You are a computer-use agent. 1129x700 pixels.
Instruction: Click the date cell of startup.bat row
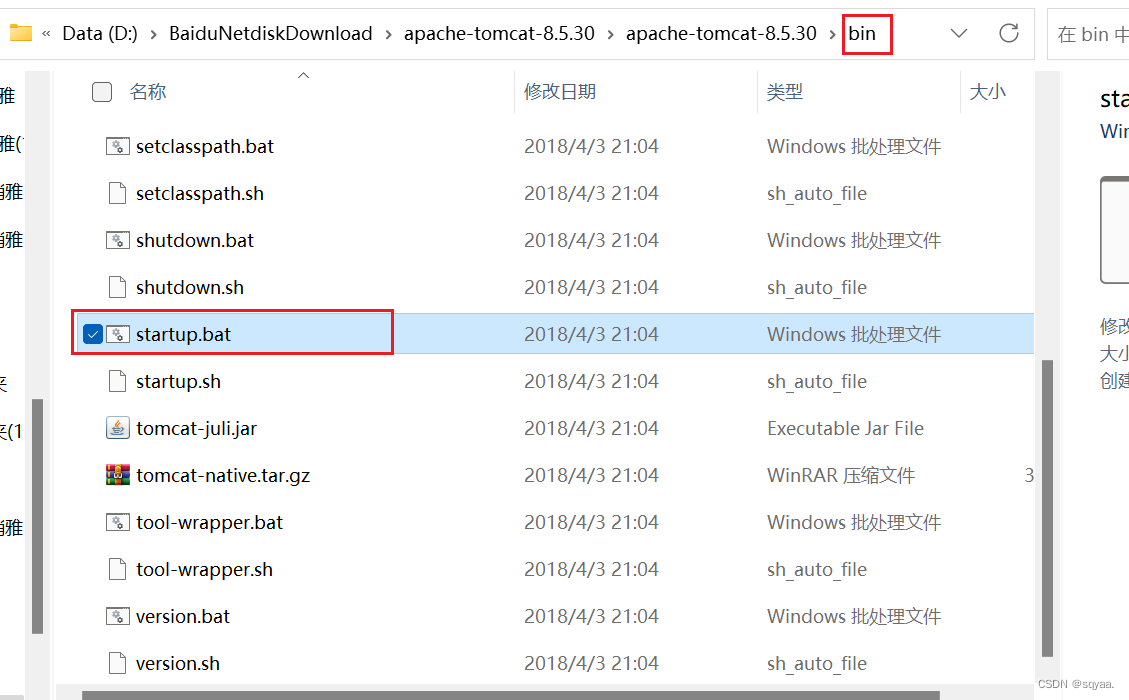(x=591, y=334)
